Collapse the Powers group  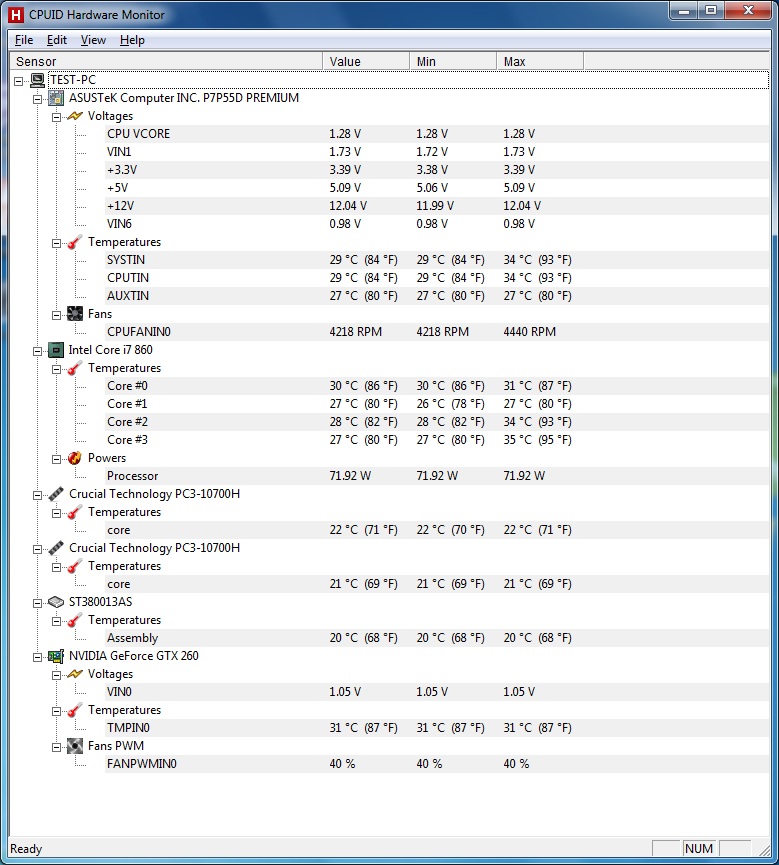coord(56,459)
